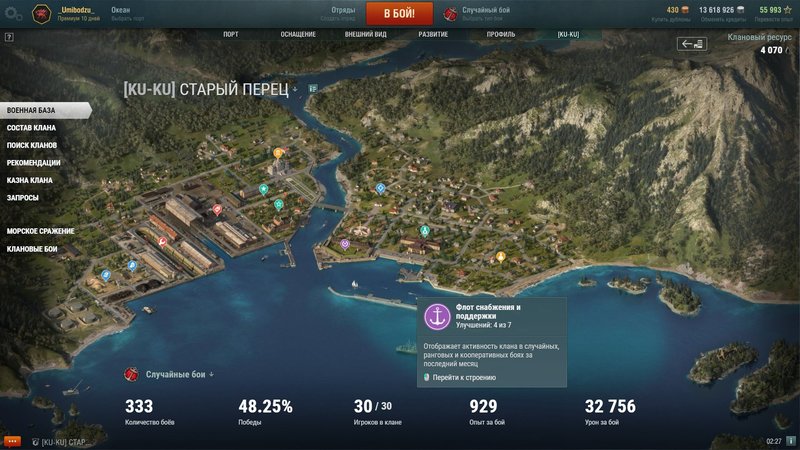Click the Флот снабжения и поддержки title
The height and width of the screenshot is (450, 800).
pyautogui.click(x=488, y=312)
